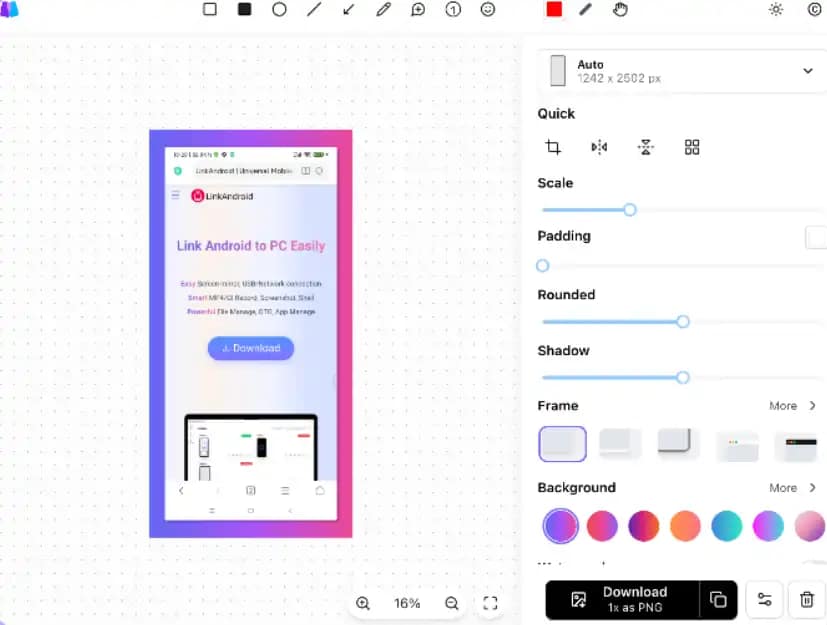The width and height of the screenshot is (827, 625).
Task: Toggle the Padding option box
Action: [816, 237]
